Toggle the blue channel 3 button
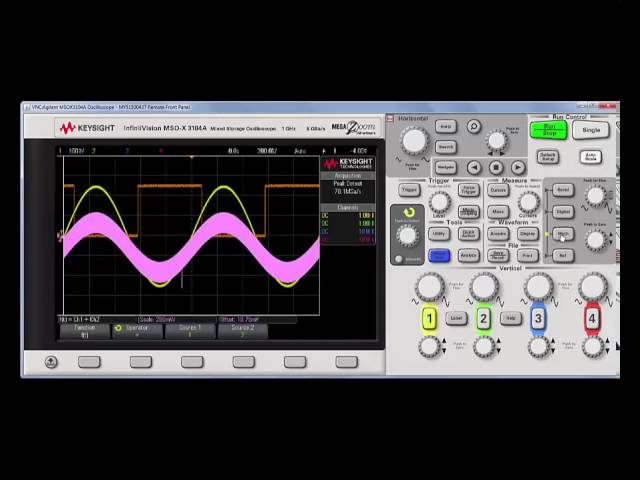Image resolution: width=640 pixels, height=480 pixels. [538, 318]
